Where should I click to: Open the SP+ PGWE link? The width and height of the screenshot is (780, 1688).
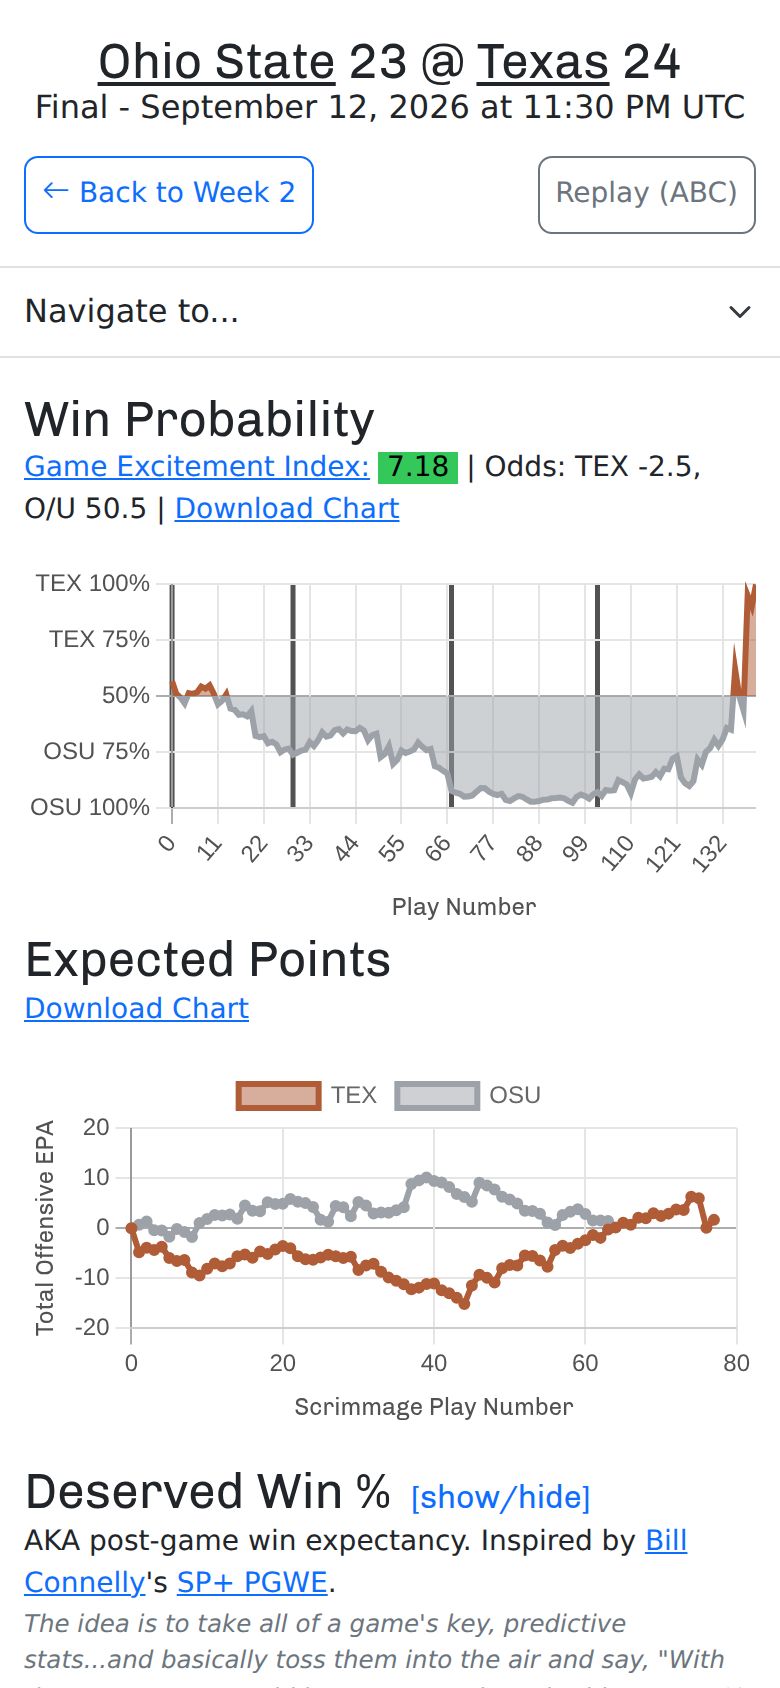click(252, 1582)
